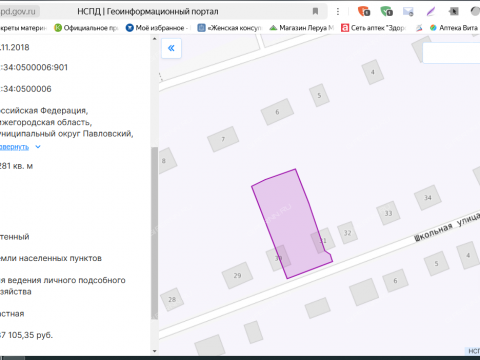
Task: Open the bookmark Сеть аптек "Здор"
Action: click(x=373, y=28)
